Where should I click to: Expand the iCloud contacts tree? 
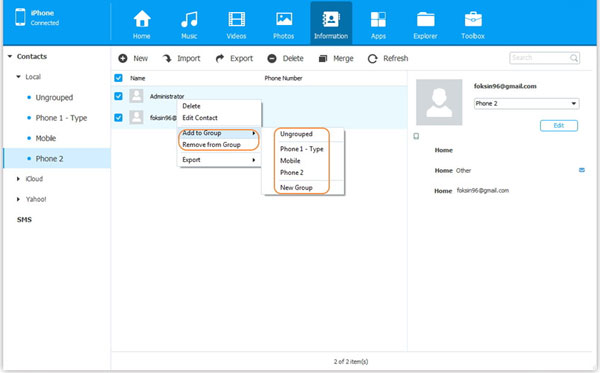(18, 179)
